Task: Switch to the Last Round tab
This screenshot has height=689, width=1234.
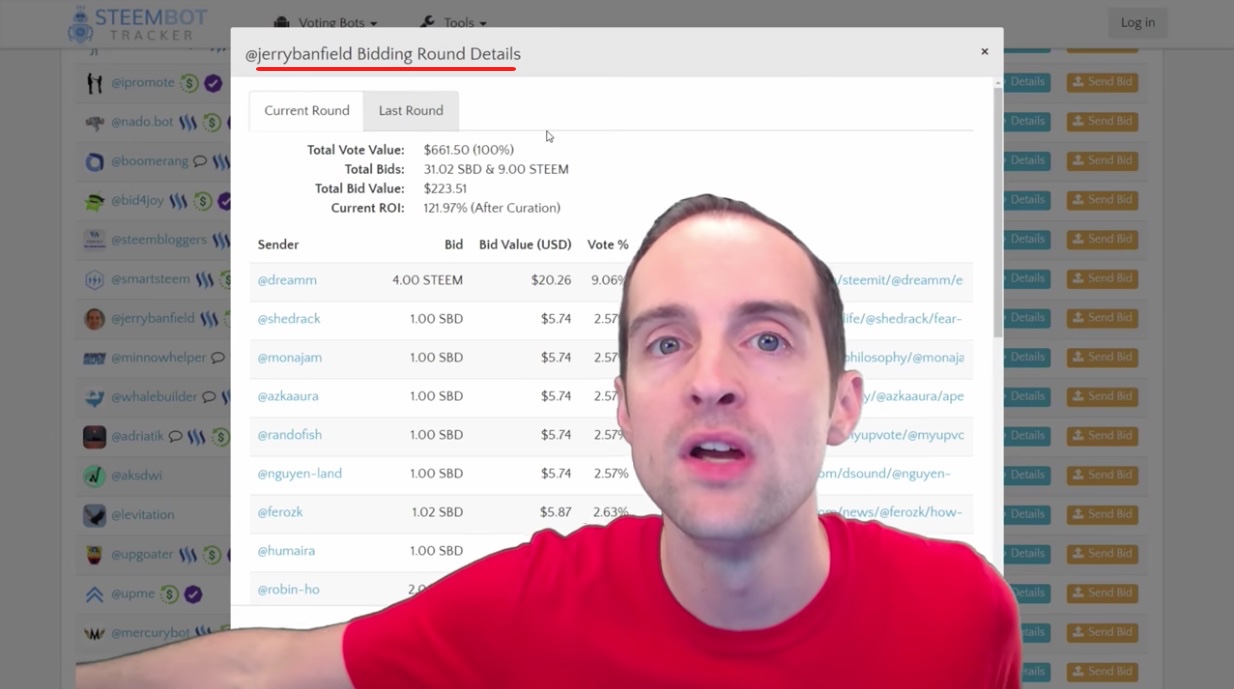Action: 411,111
